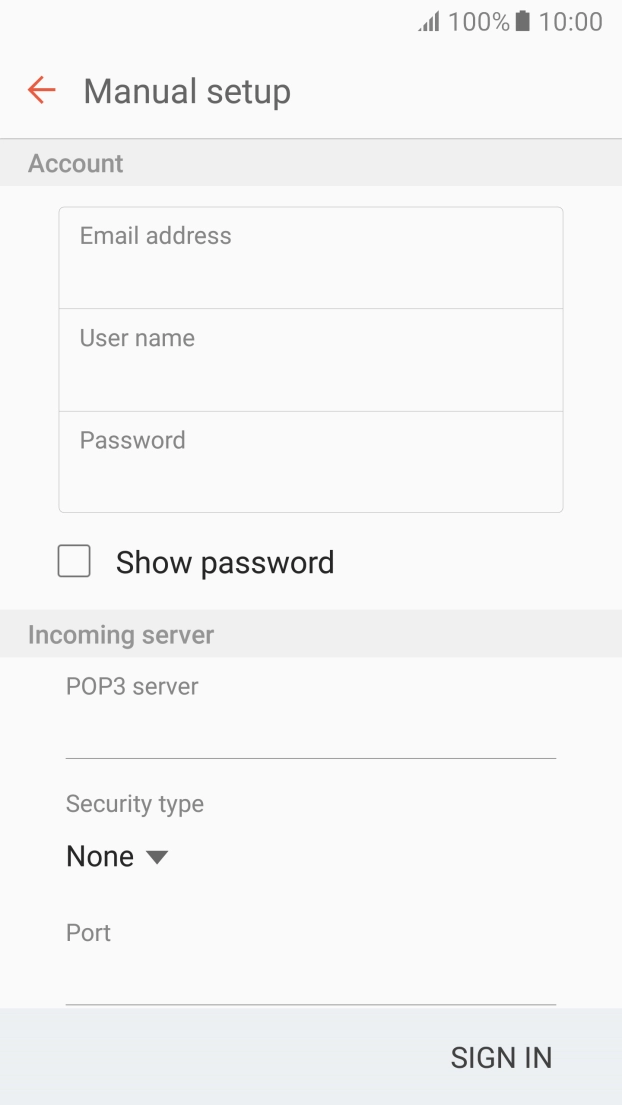This screenshot has width=622, height=1105.
Task: Tap the Show password text label
Action: (225, 563)
